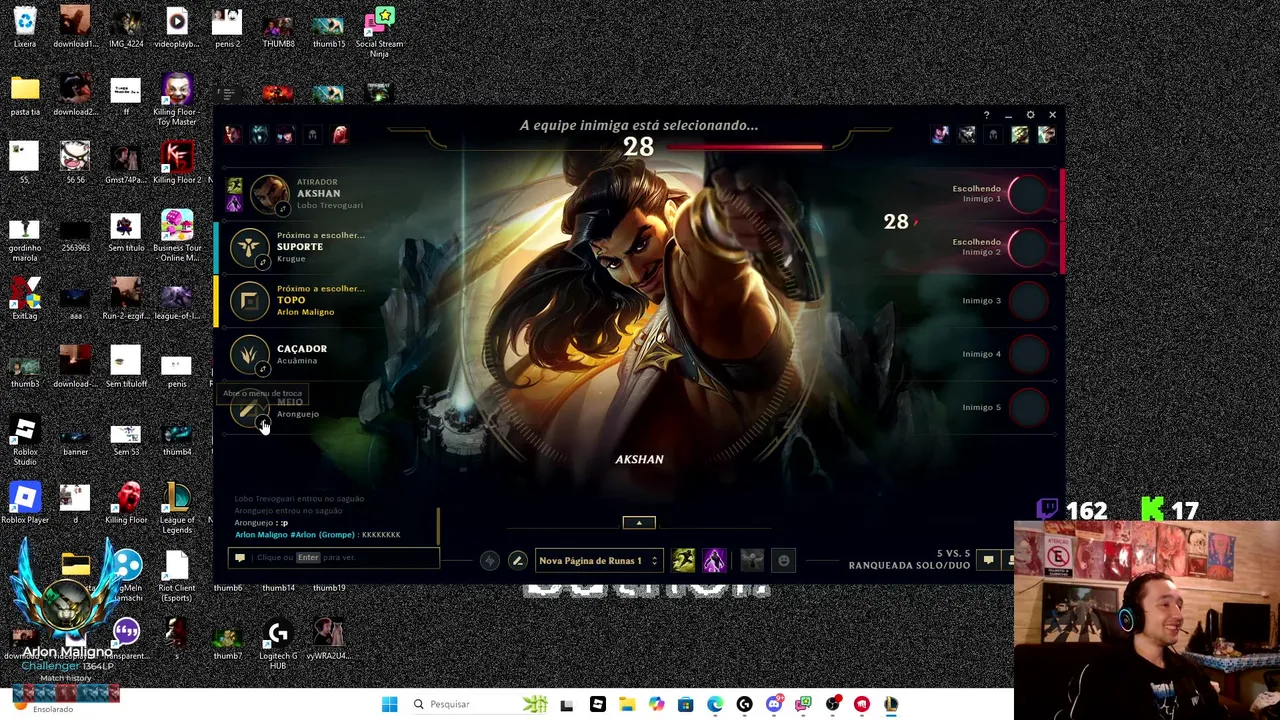Open Business Tour Online shortcut
This screenshot has height=720, width=1280.
pos(177,236)
